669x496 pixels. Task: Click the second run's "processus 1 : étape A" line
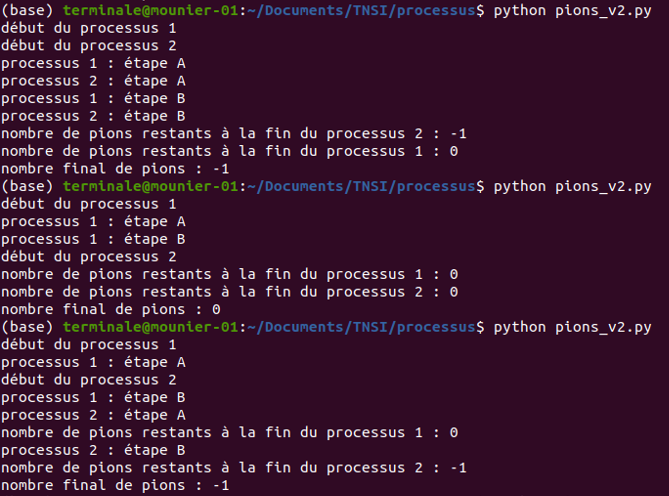(93, 222)
